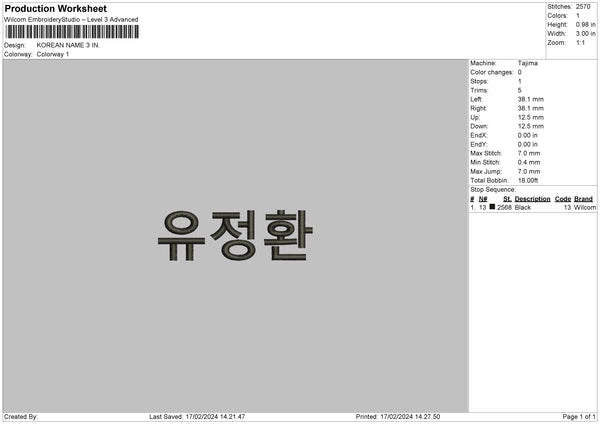Click the 'N#' column header

tap(483, 199)
